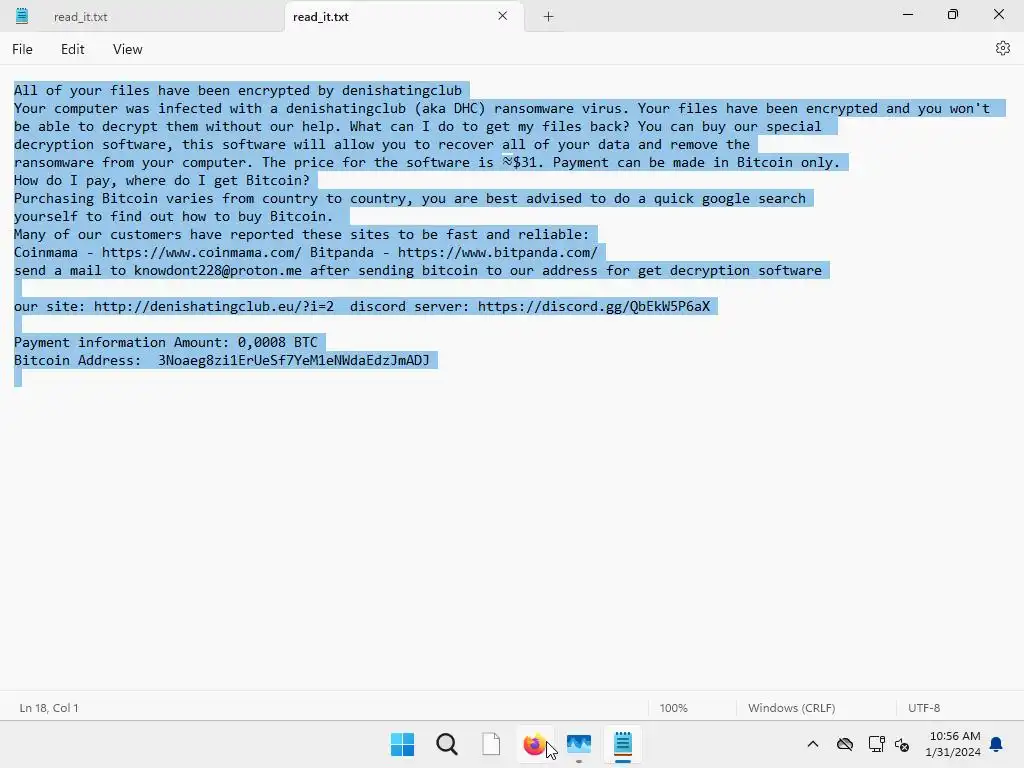Click the Bitcoin address string
This screenshot has width=1024, height=768.
coord(294,360)
